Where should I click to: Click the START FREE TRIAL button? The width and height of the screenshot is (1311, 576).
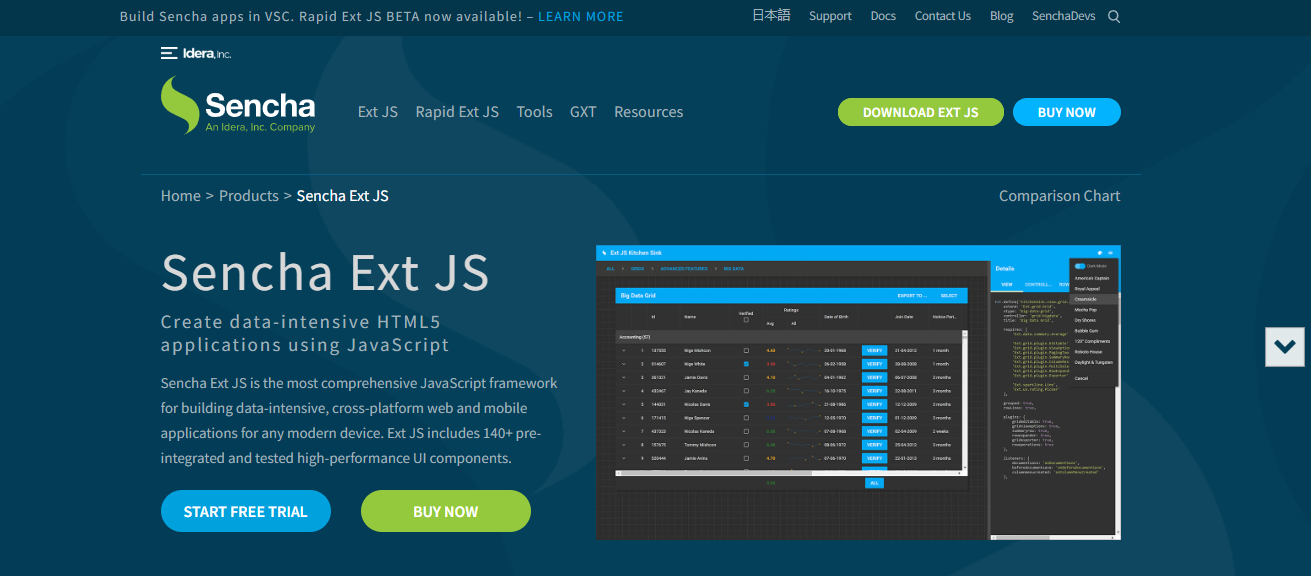(246, 511)
